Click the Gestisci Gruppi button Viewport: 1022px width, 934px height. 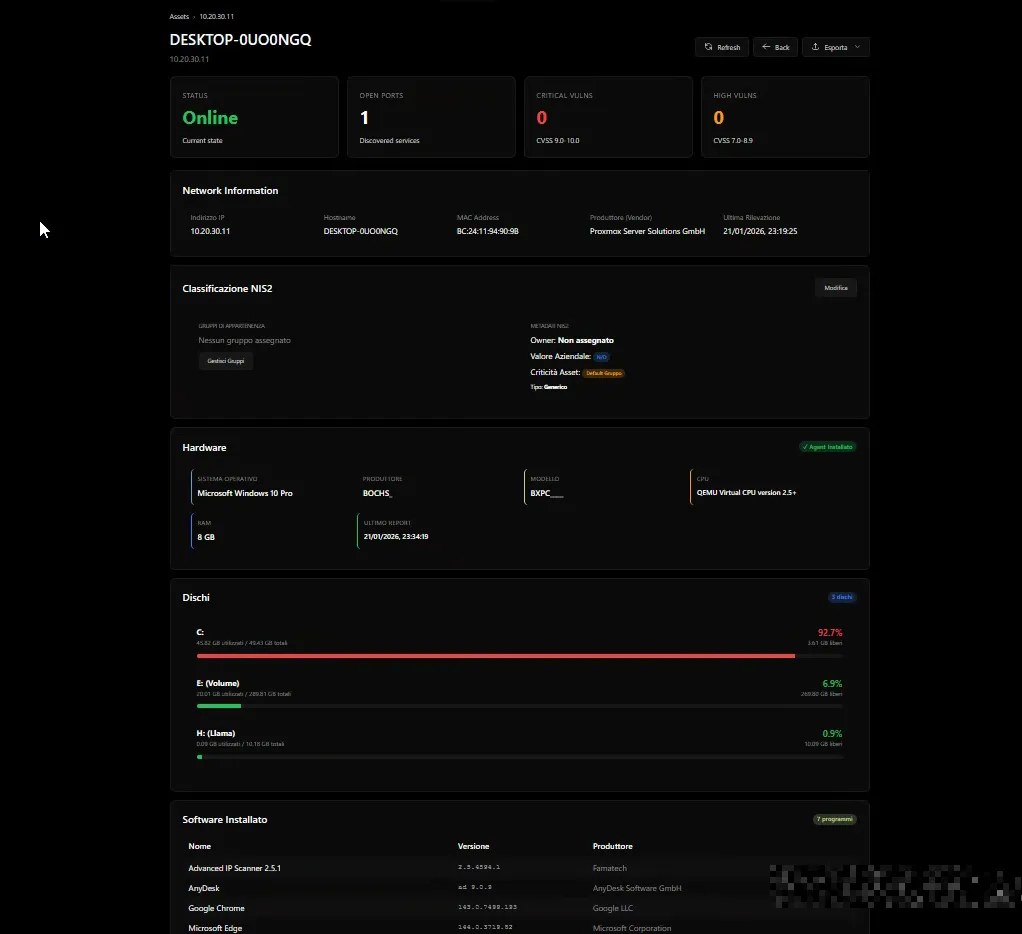coord(225,360)
